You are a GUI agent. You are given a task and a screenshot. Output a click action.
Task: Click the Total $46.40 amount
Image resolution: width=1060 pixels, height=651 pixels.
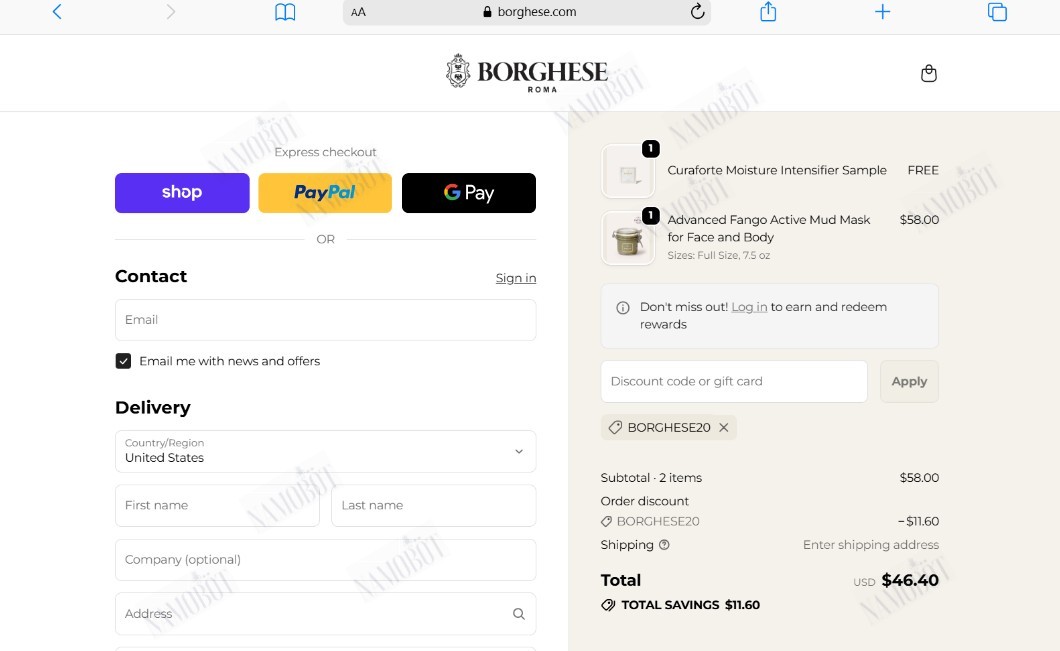coord(910,580)
